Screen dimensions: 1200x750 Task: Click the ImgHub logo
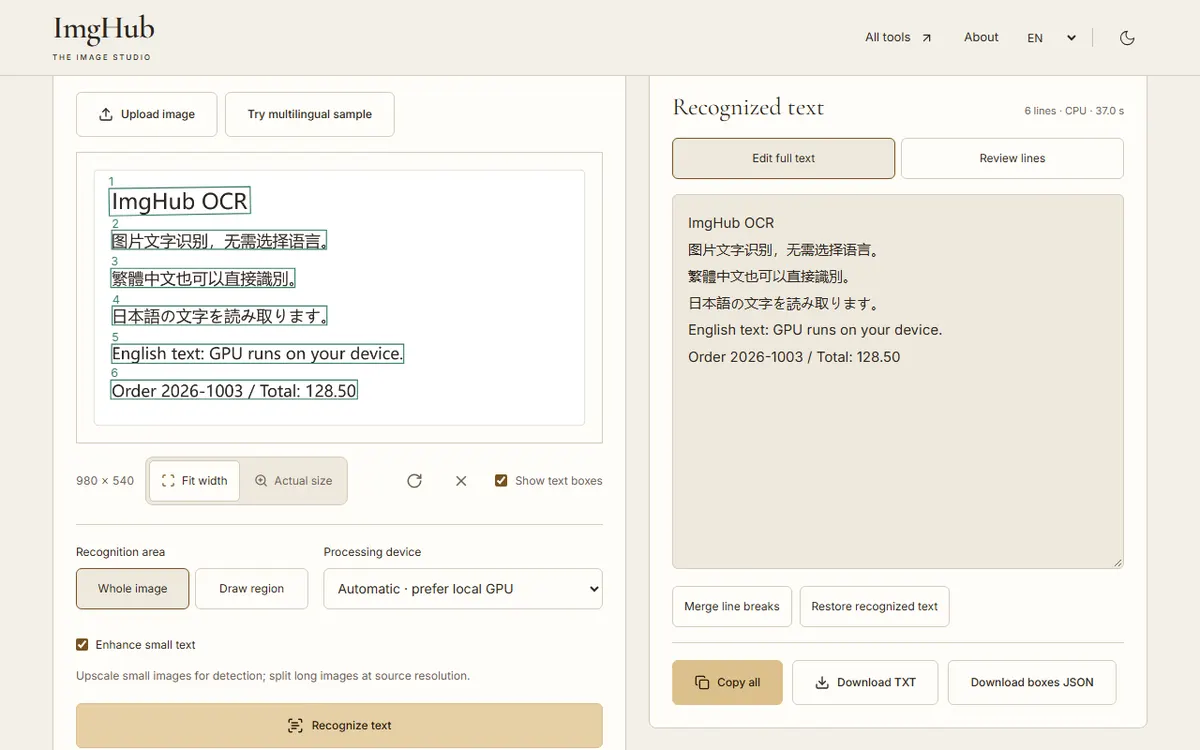tap(104, 38)
